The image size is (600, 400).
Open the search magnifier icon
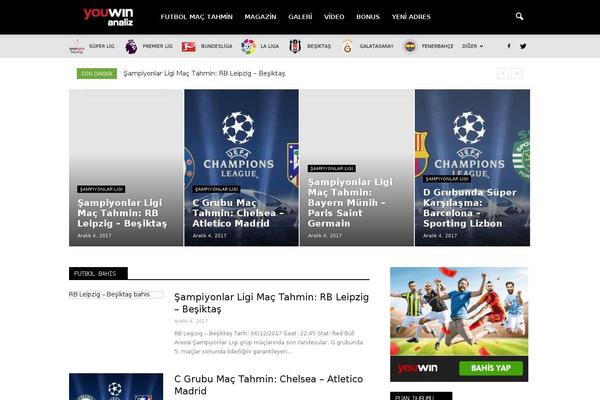point(519,16)
